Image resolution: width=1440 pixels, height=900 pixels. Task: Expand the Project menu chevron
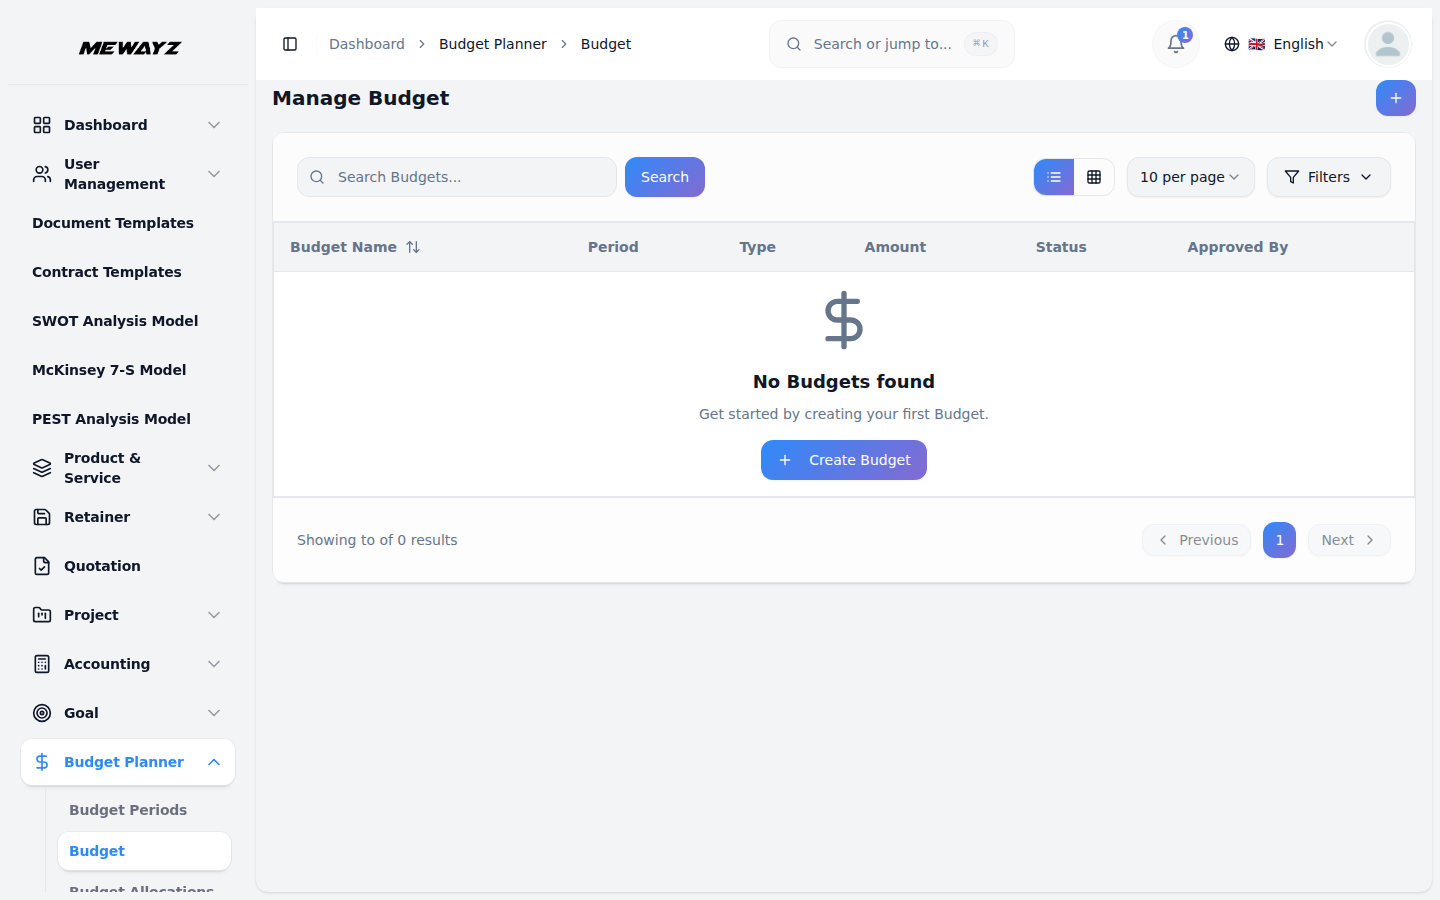click(214, 615)
